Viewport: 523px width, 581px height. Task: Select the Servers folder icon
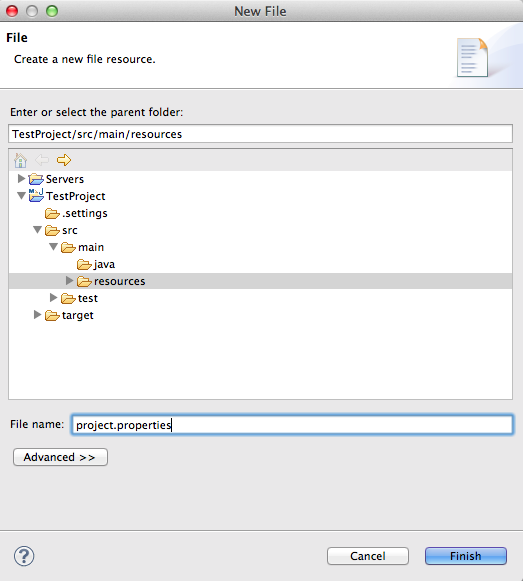(x=36, y=179)
